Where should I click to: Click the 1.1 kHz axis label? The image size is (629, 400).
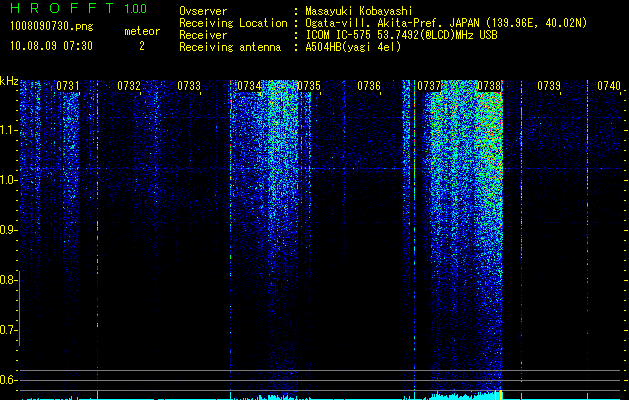point(8,130)
